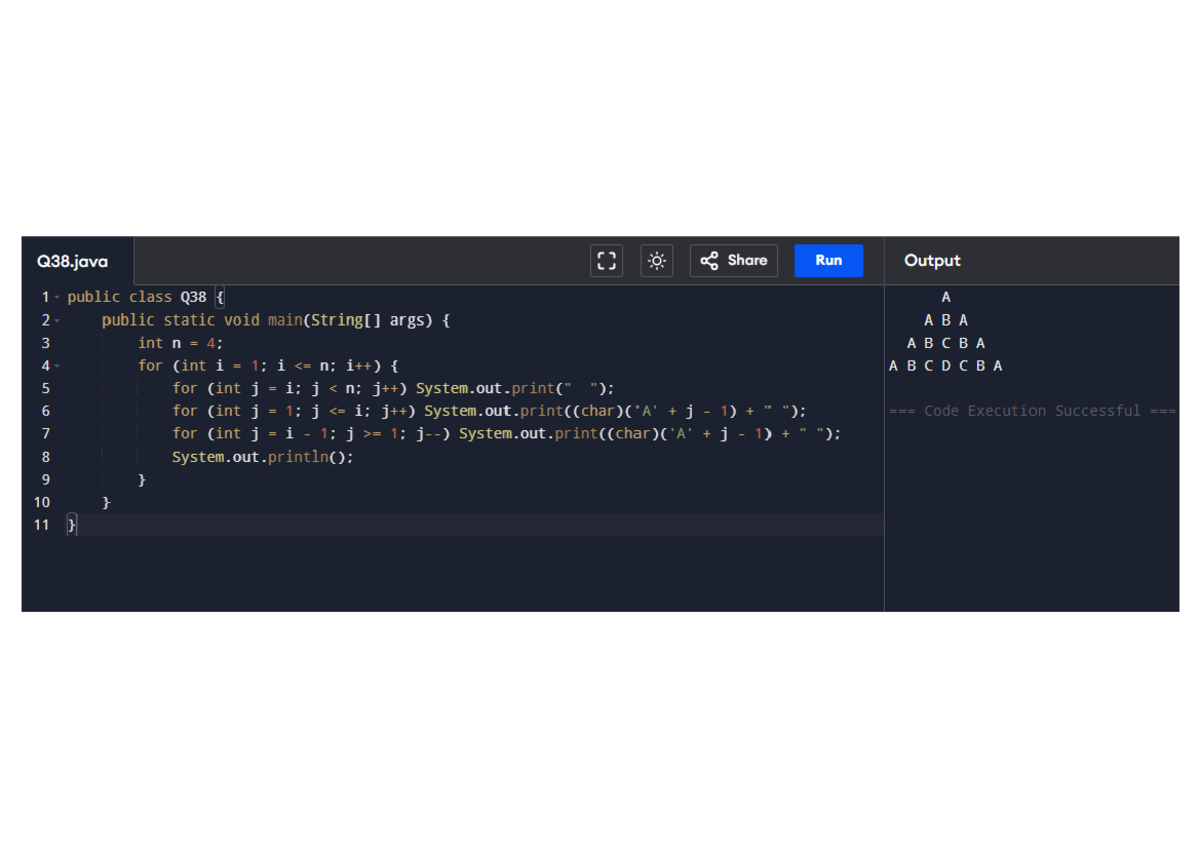Image resolution: width=1200 pixels, height=848 pixels.
Task: Click the divider between editor and output
Action: [x=884, y=448]
